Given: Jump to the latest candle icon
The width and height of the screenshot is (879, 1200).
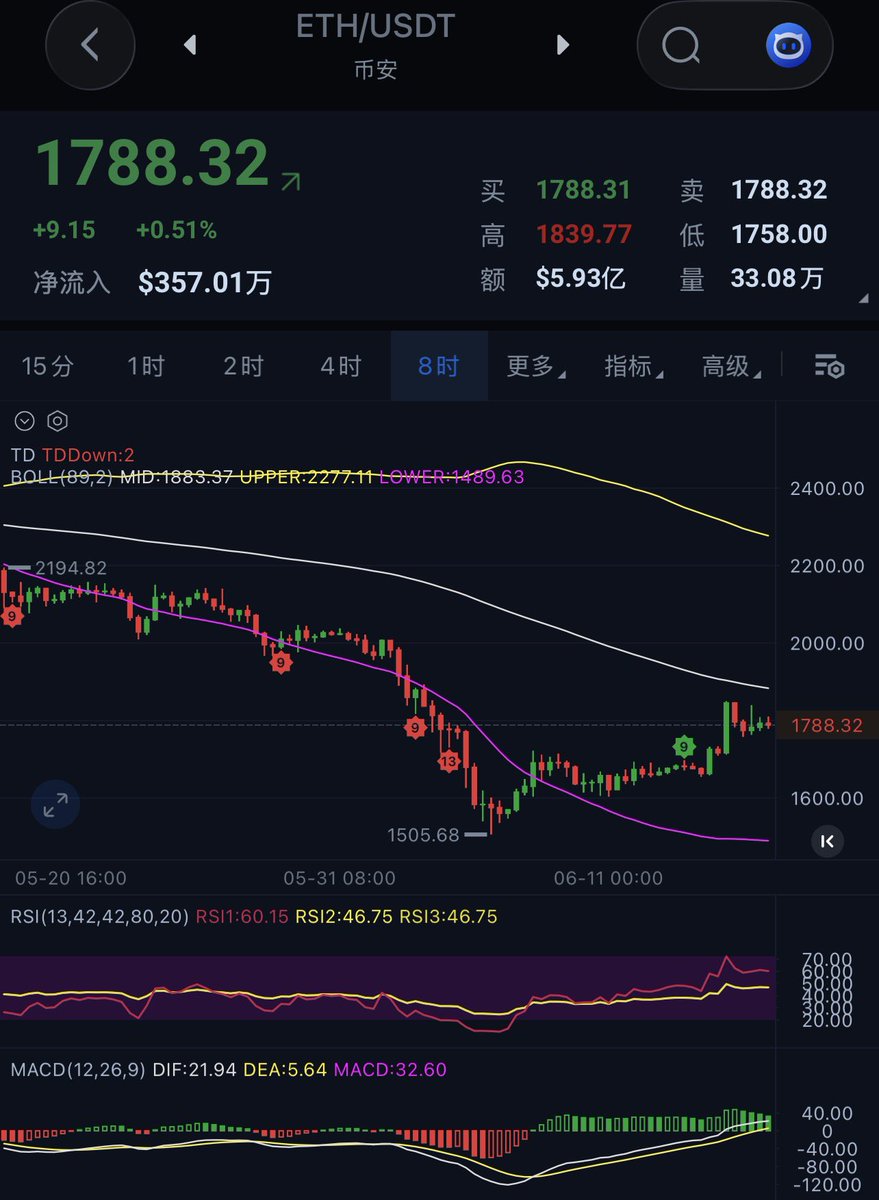Looking at the screenshot, I should pos(827,841).
